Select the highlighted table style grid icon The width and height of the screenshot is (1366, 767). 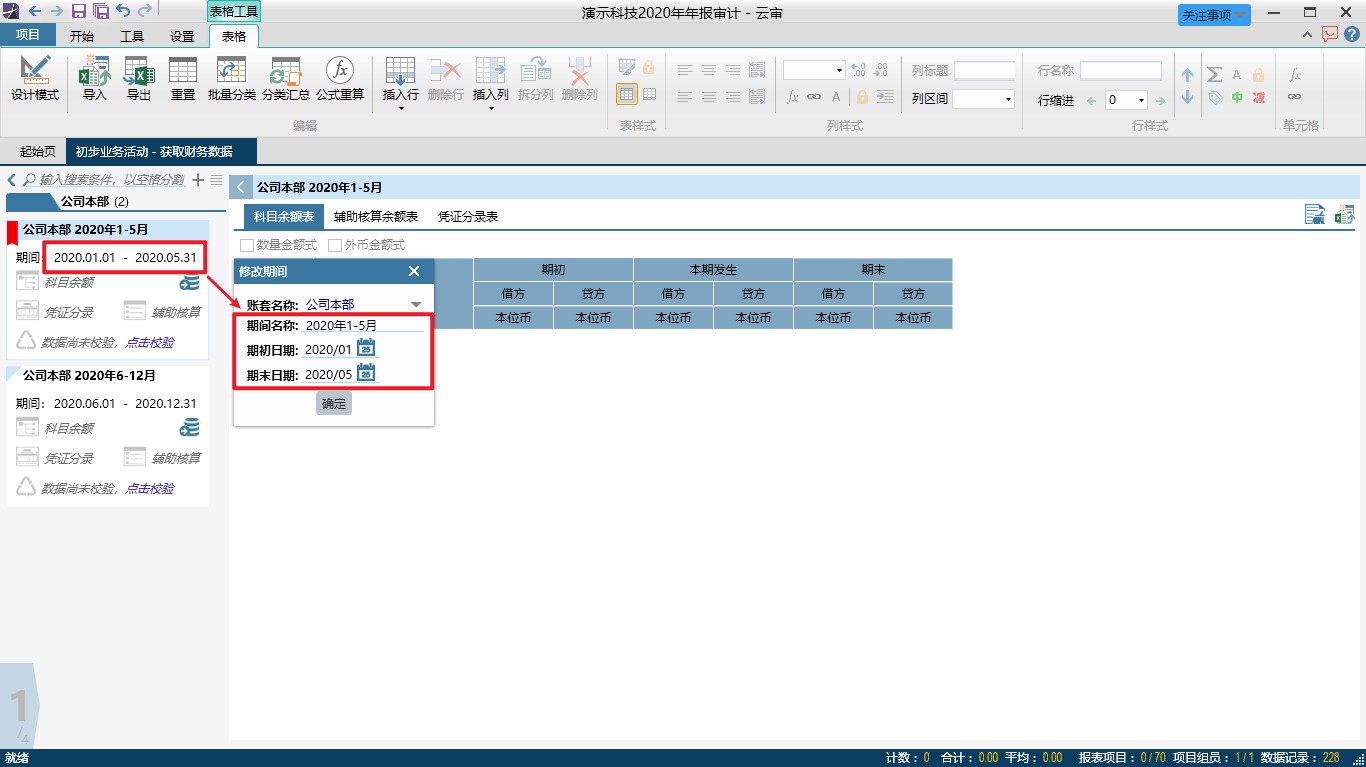(626, 95)
